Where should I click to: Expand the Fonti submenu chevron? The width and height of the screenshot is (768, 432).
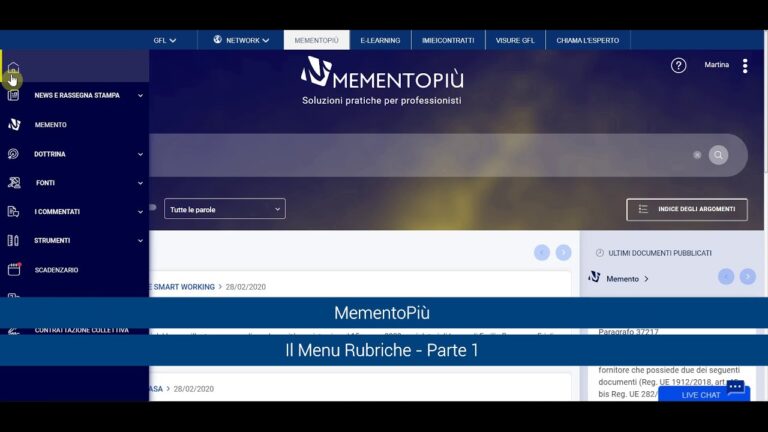pyautogui.click(x=140, y=183)
